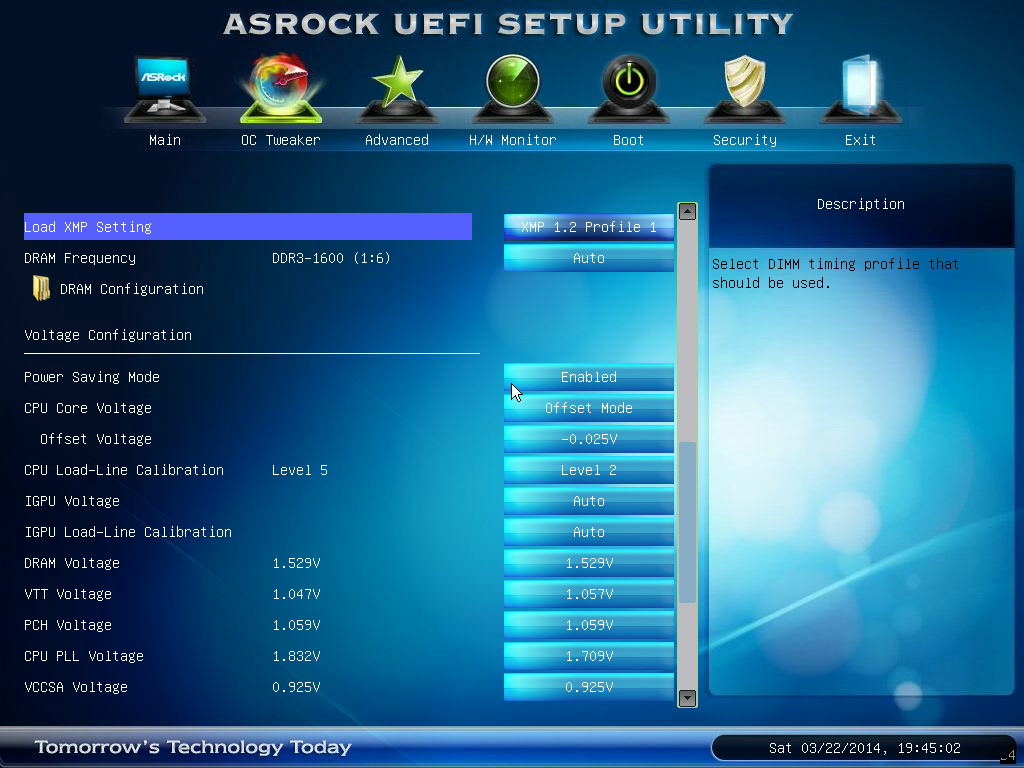The height and width of the screenshot is (768, 1024).
Task: Select the Offset Voltage label
Action: 95,439
